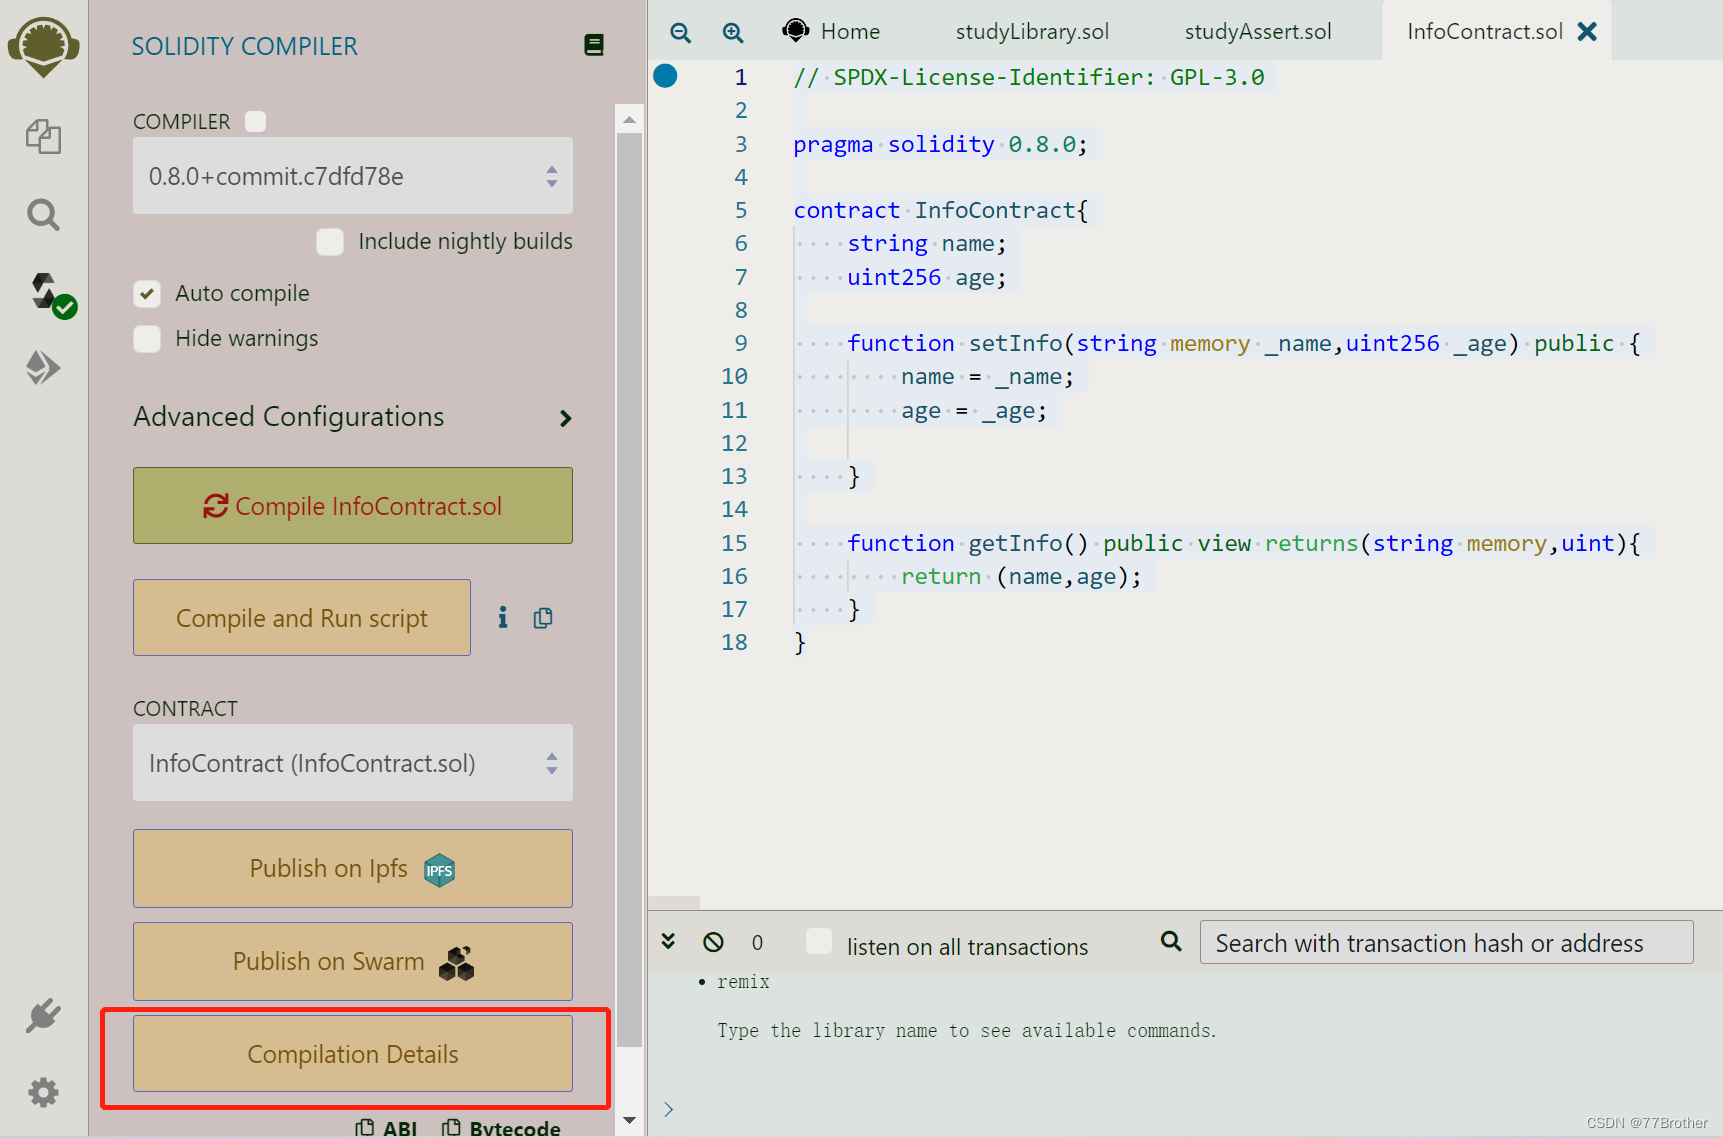Image resolution: width=1723 pixels, height=1138 pixels.
Task: Open Compilation Details
Action: tap(353, 1054)
